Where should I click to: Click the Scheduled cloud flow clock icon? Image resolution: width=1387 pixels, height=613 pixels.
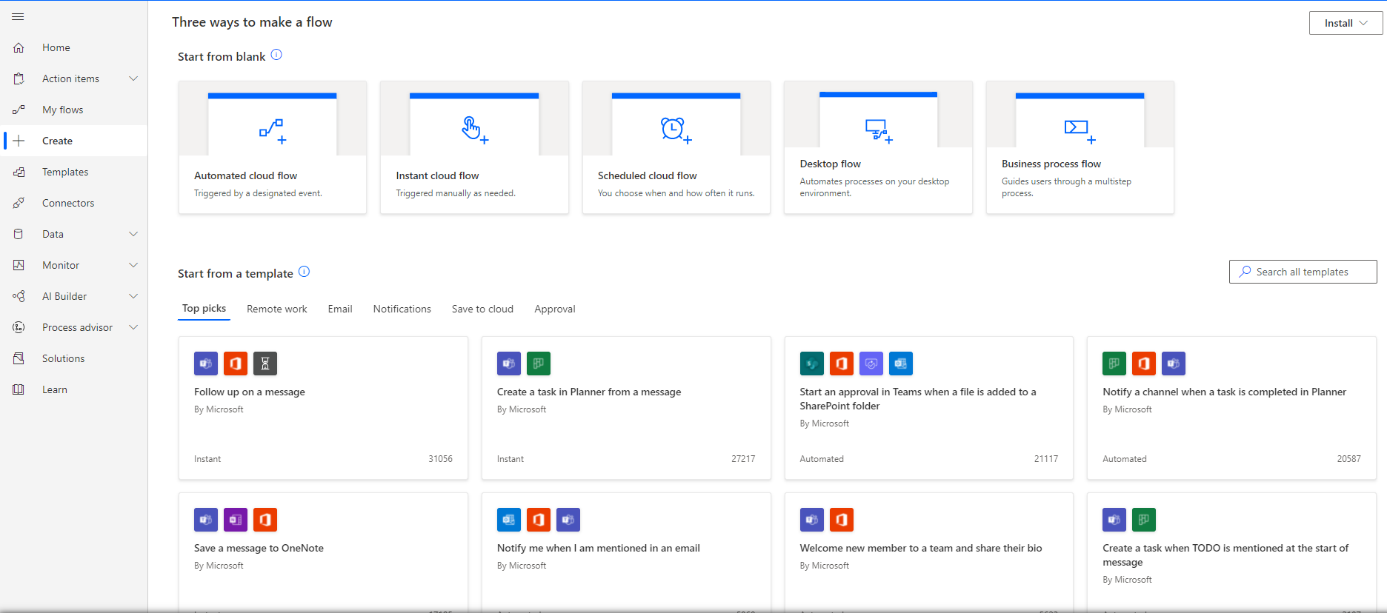coord(675,129)
